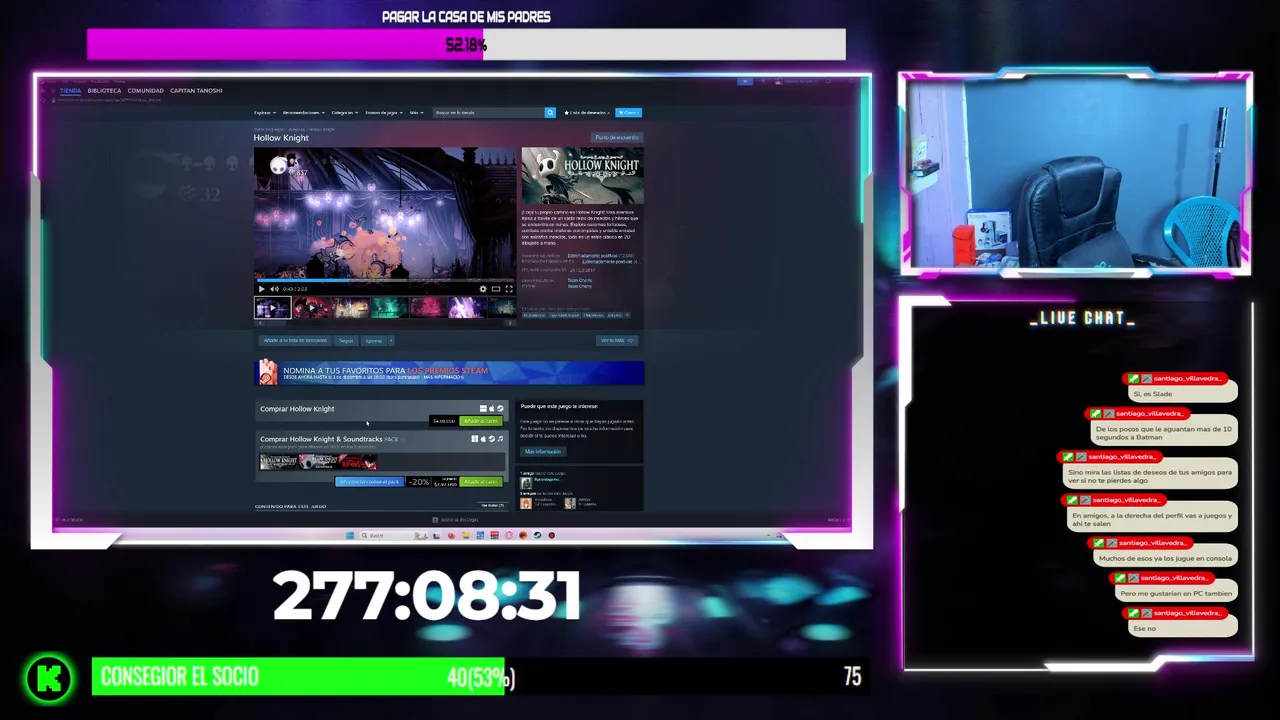Open the Premios Steam nomination banner
The image size is (1280, 720).
coord(449,372)
